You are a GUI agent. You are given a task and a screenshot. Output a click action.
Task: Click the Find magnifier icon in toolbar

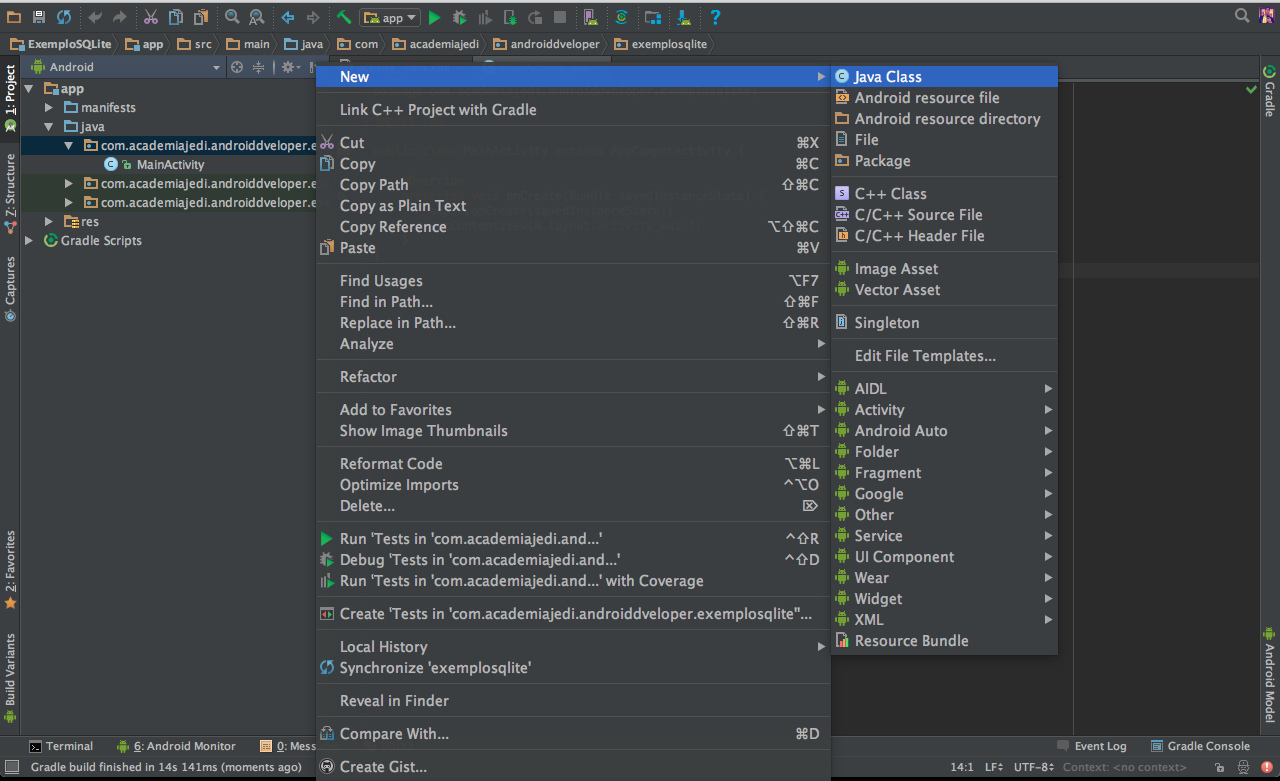tap(232, 17)
